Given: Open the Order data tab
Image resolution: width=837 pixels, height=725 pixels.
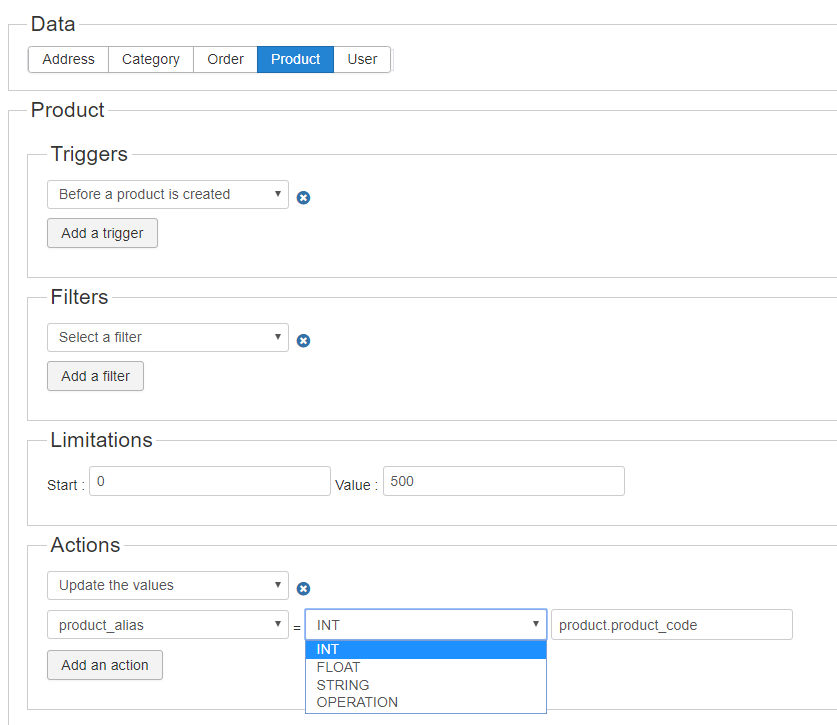Looking at the screenshot, I should (225, 59).
